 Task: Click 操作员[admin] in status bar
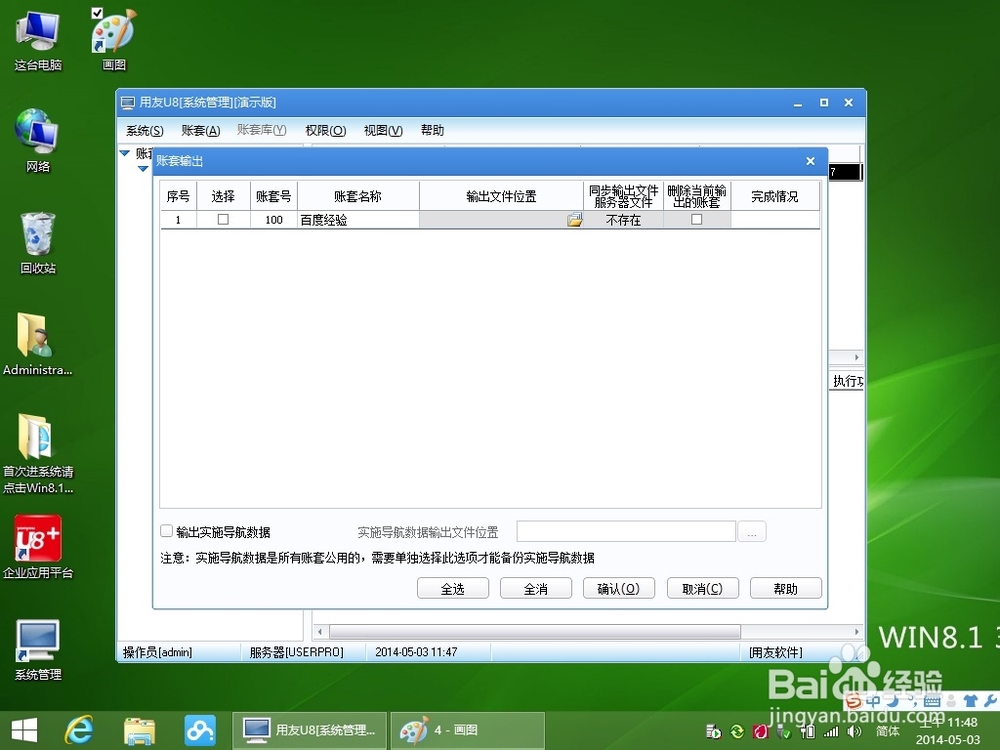coord(158,652)
